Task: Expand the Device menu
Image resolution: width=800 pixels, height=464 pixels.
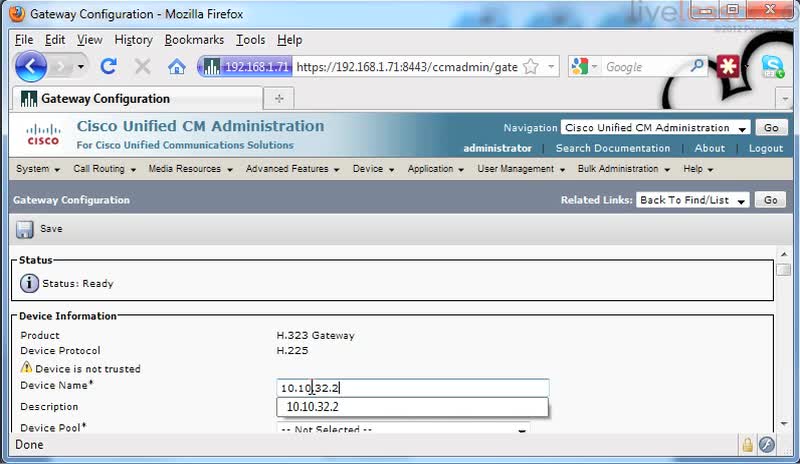Action: point(373,169)
